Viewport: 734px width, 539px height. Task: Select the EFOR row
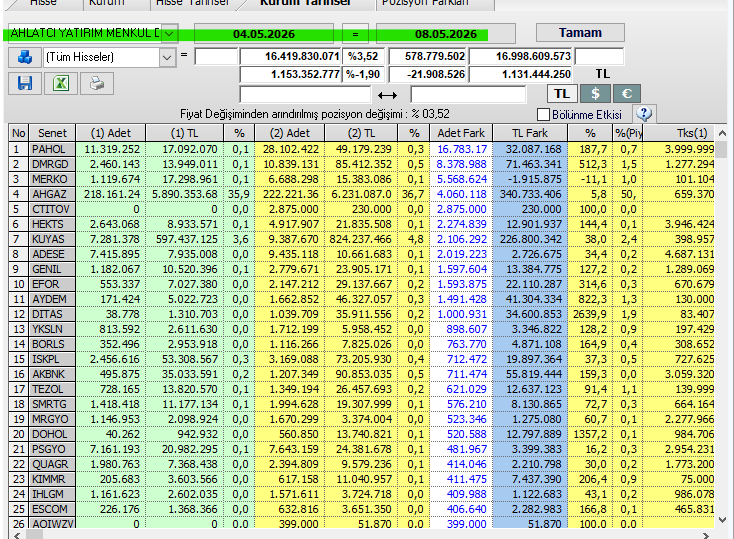click(361, 284)
